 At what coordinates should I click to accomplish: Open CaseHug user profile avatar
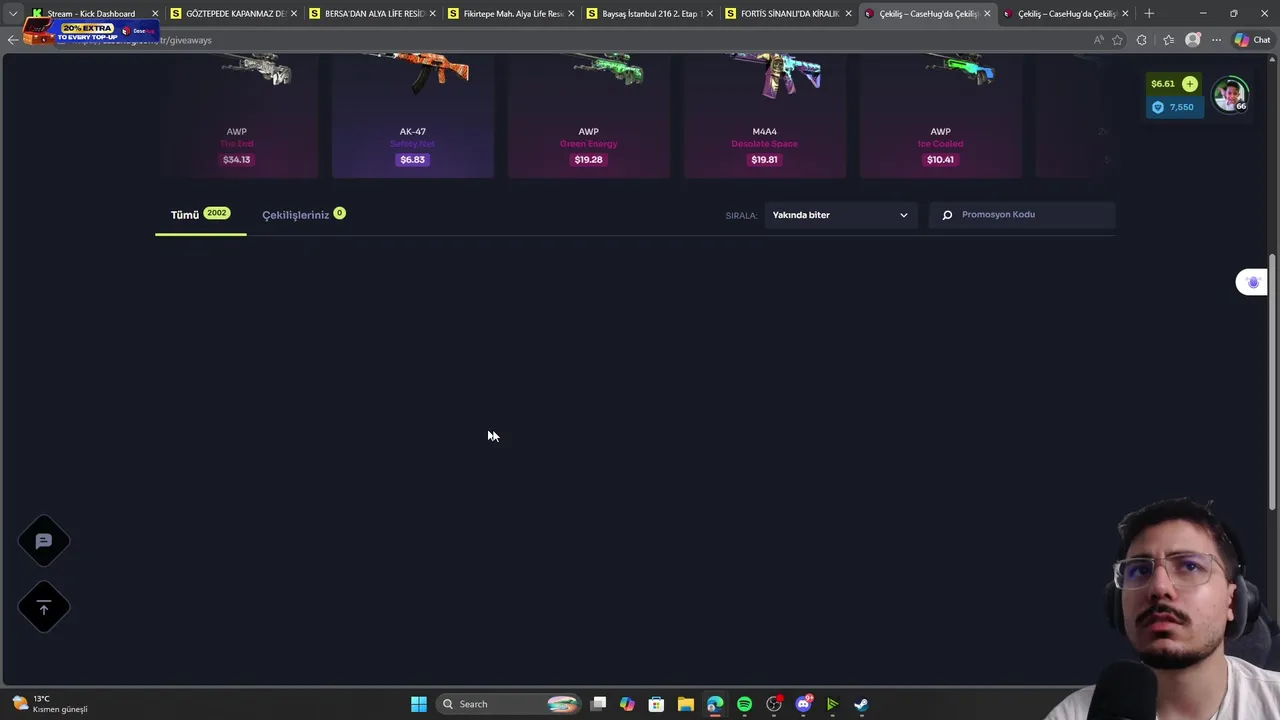coord(1230,95)
